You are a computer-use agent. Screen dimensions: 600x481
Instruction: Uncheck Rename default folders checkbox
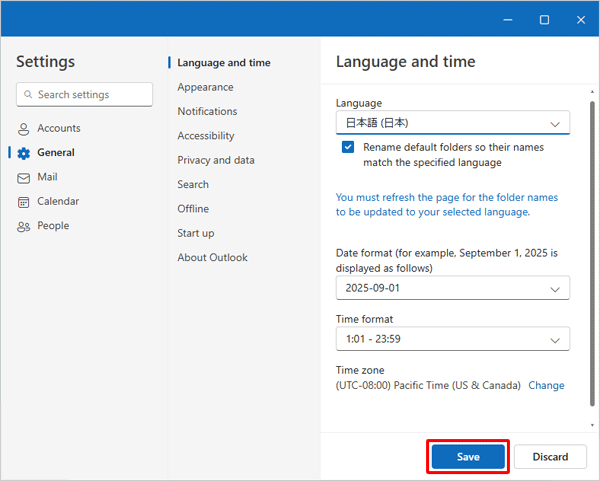(348, 147)
